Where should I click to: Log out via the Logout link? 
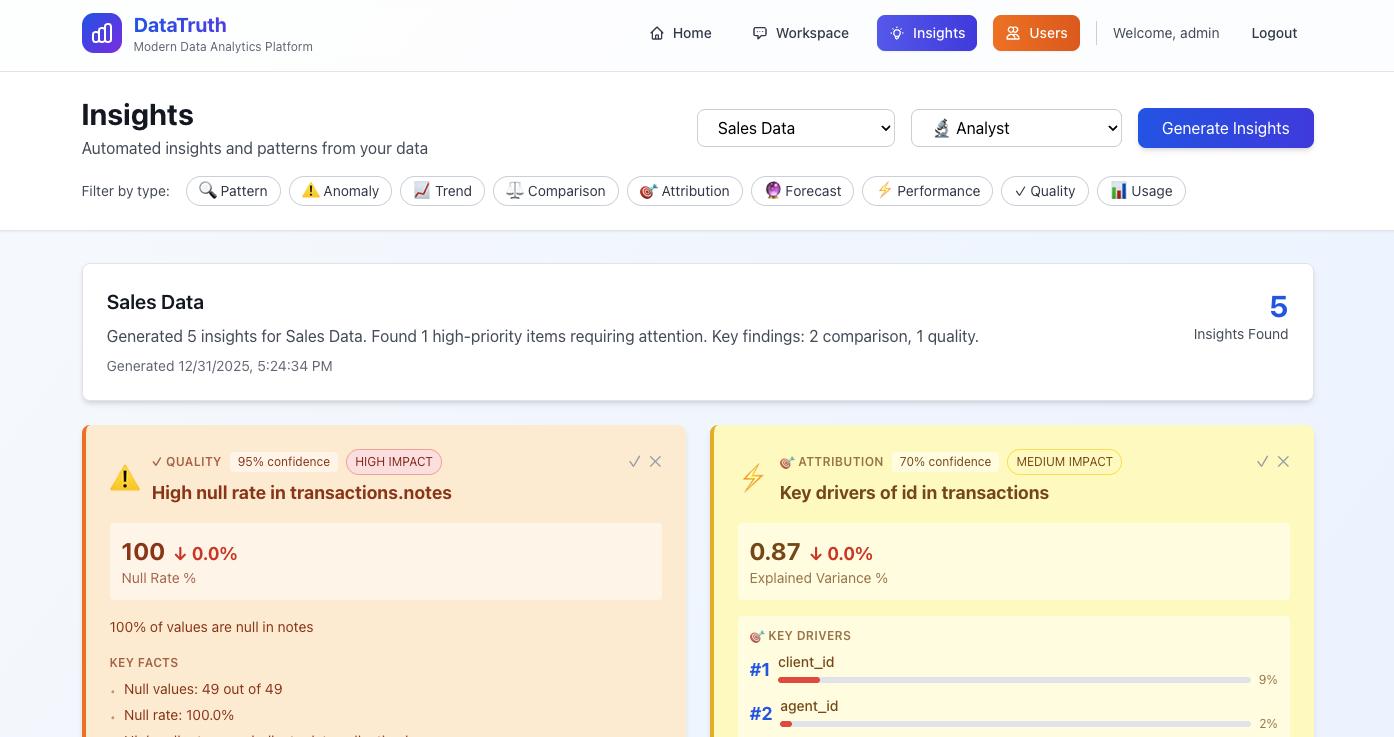(1274, 33)
